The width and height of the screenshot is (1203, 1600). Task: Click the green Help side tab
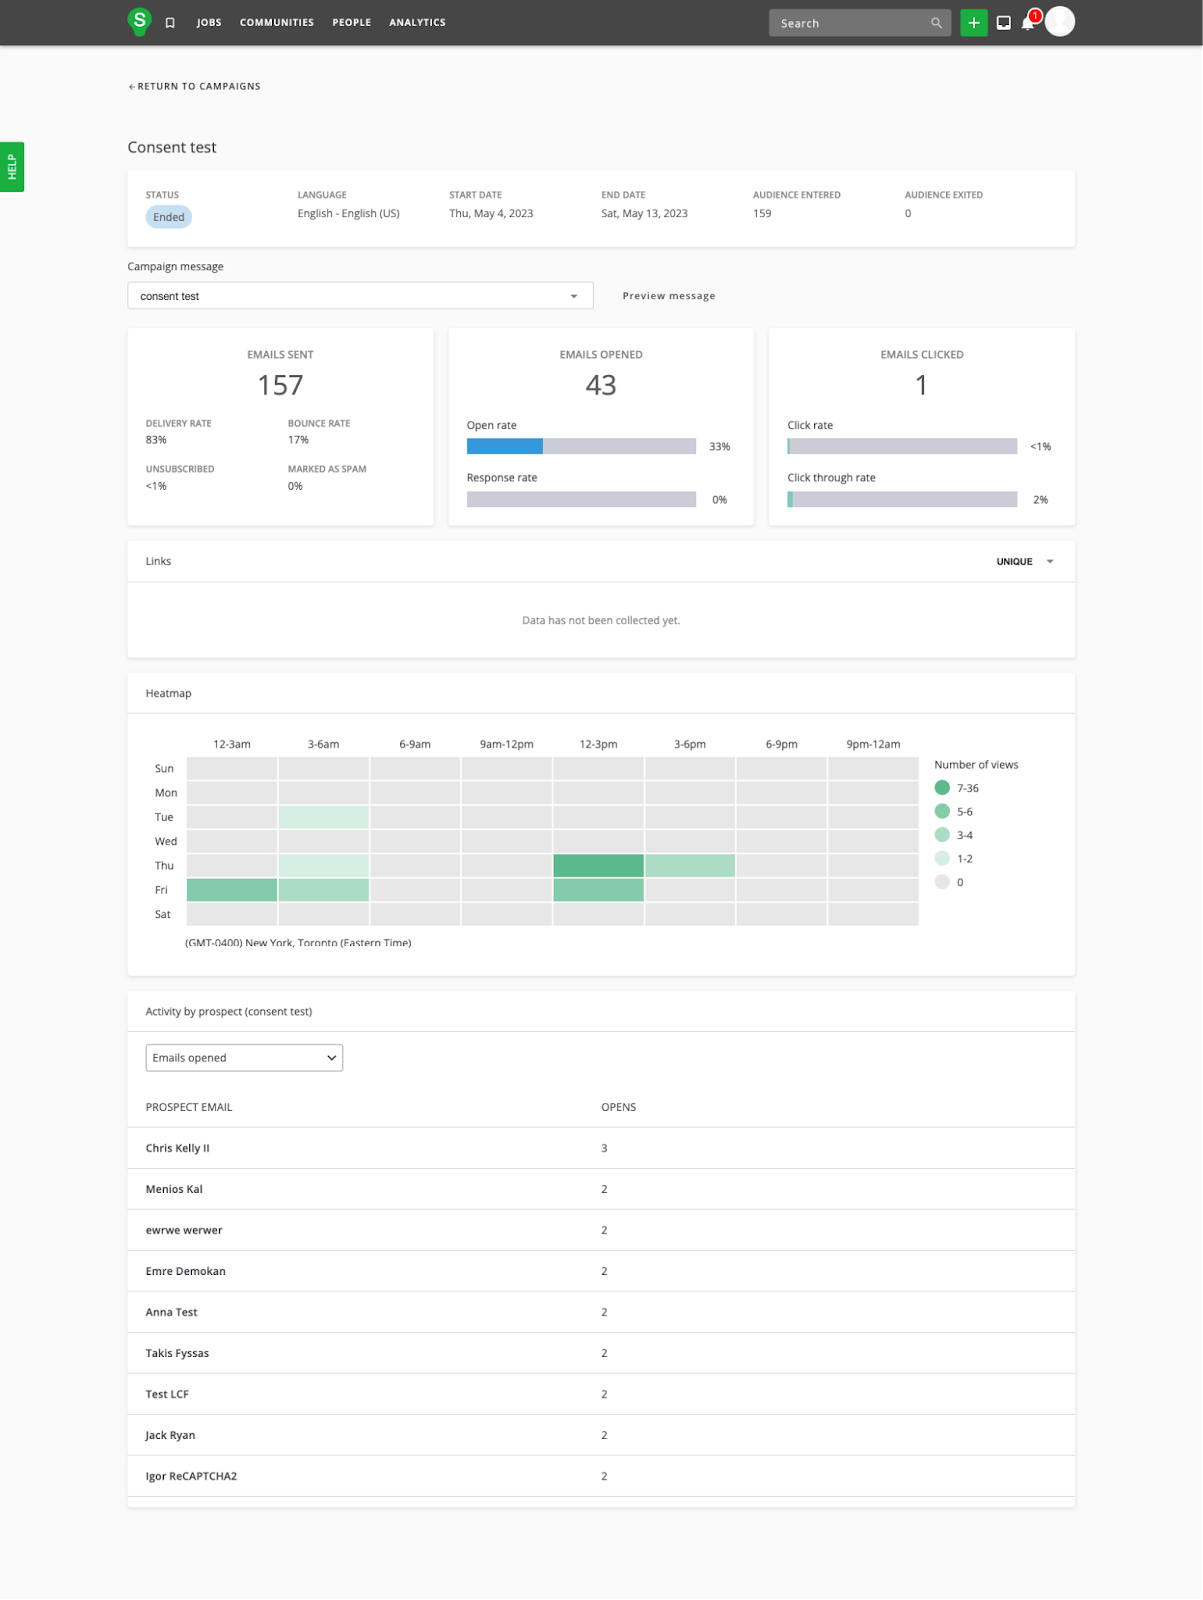pos(12,167)
